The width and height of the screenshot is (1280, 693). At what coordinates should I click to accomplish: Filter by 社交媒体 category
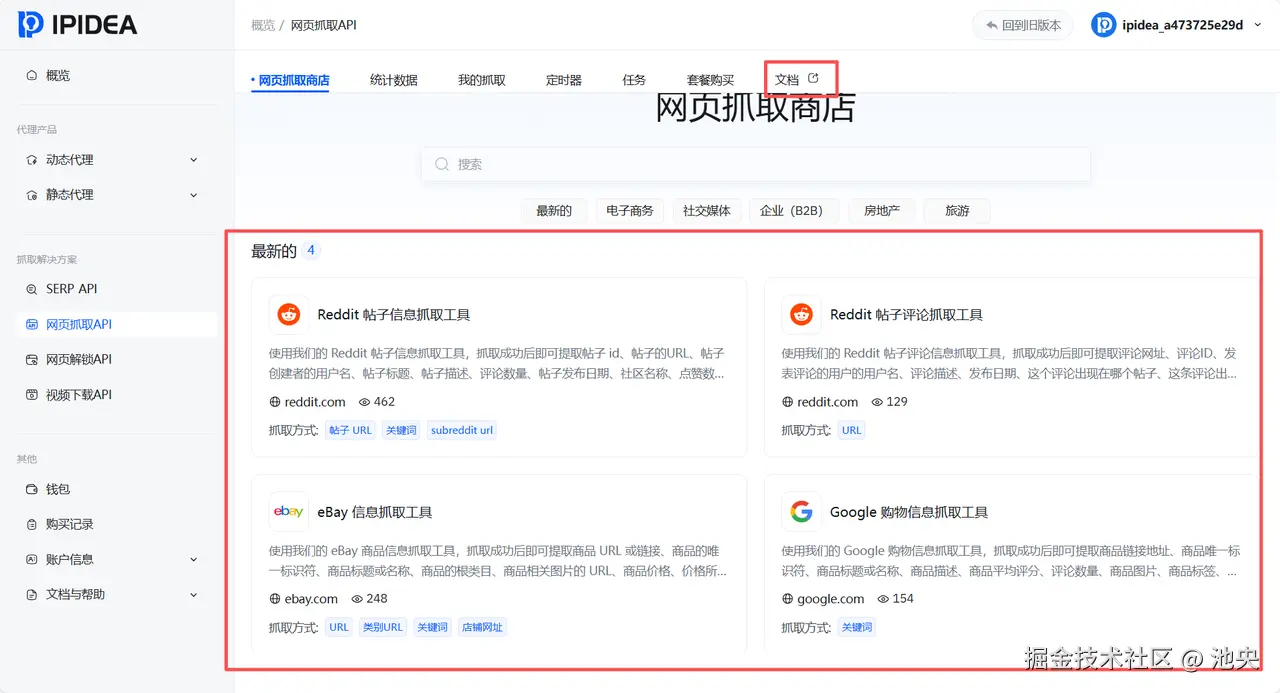click(707, 211)
